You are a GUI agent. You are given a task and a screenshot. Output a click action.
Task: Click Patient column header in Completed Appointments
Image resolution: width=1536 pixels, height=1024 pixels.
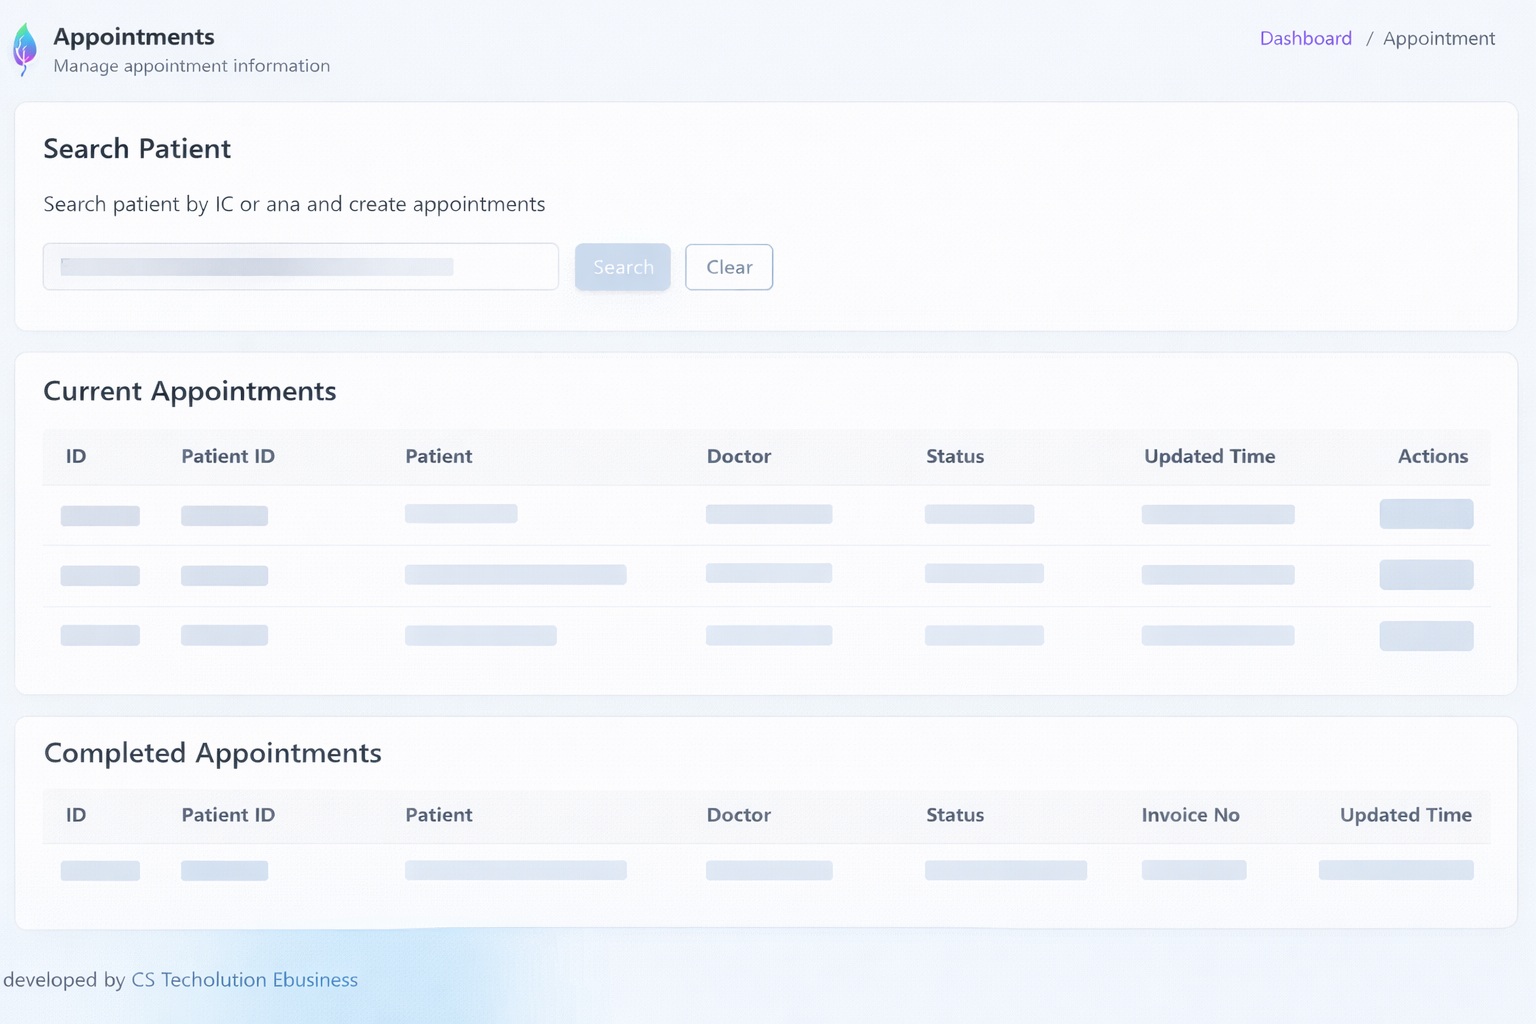pyautogui.click(x=438, y=815)
